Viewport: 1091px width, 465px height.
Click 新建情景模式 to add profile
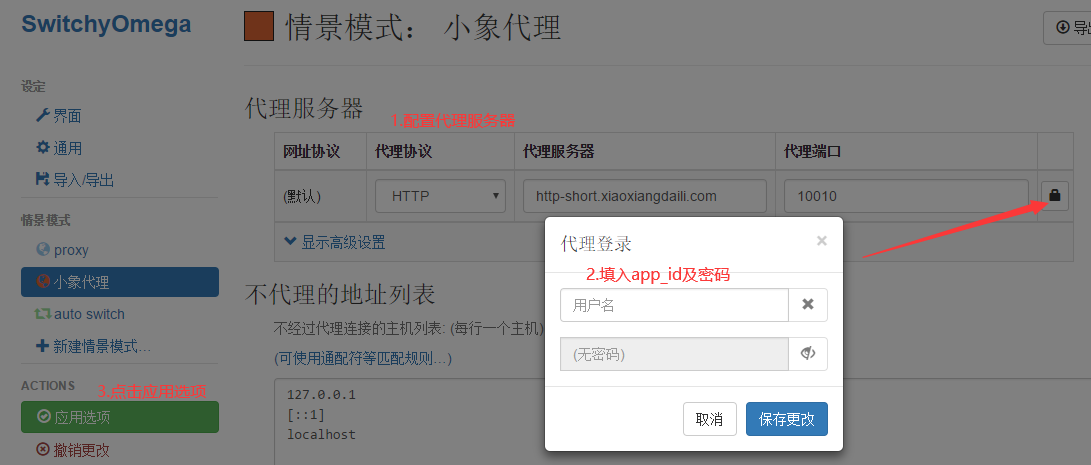pyautogui.click(x=100, y=346)
